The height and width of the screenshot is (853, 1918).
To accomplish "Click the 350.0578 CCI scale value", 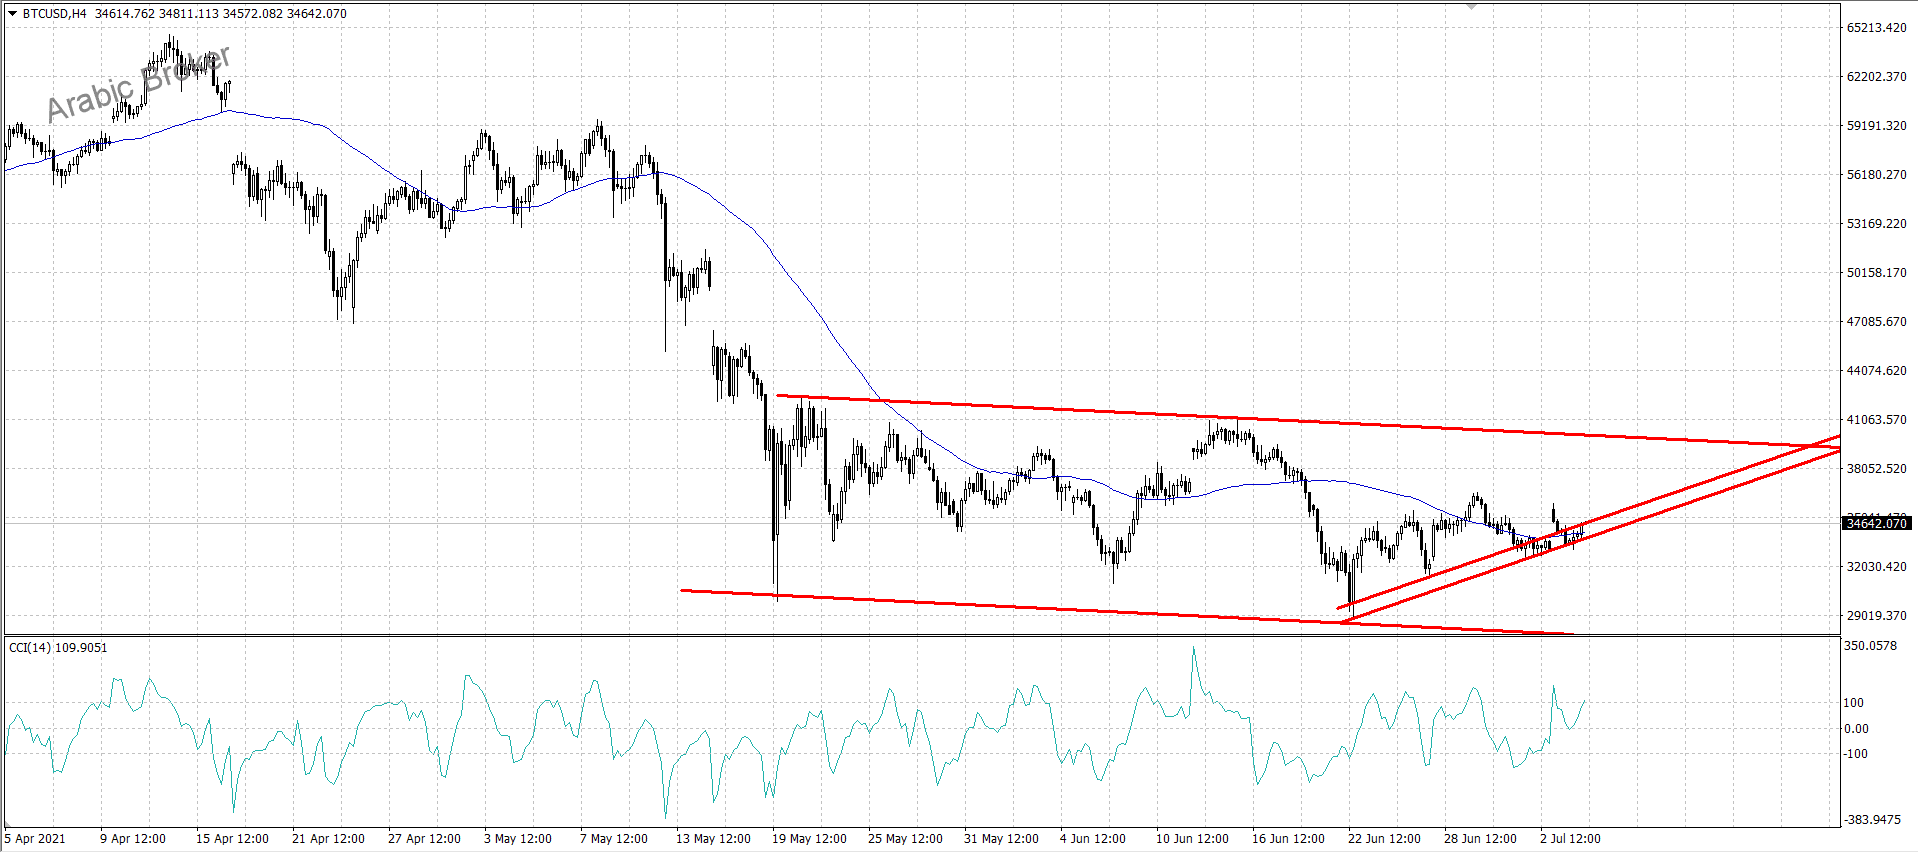I will click(x=1870, y=646).
